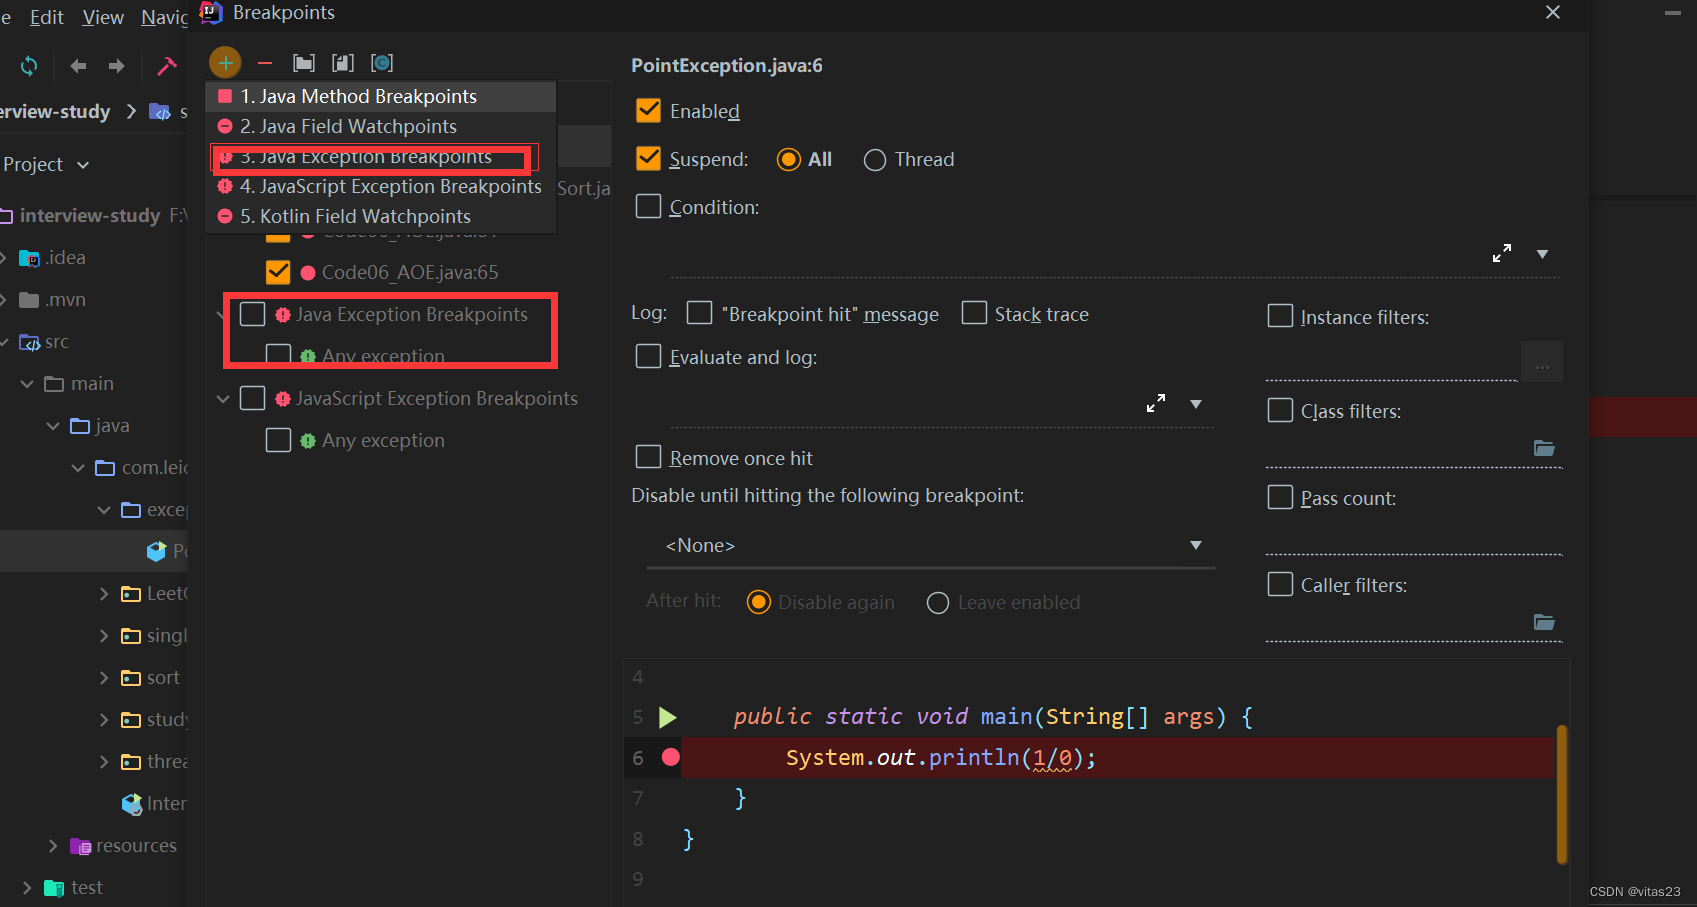Select Leave enabled radio button

938,603
